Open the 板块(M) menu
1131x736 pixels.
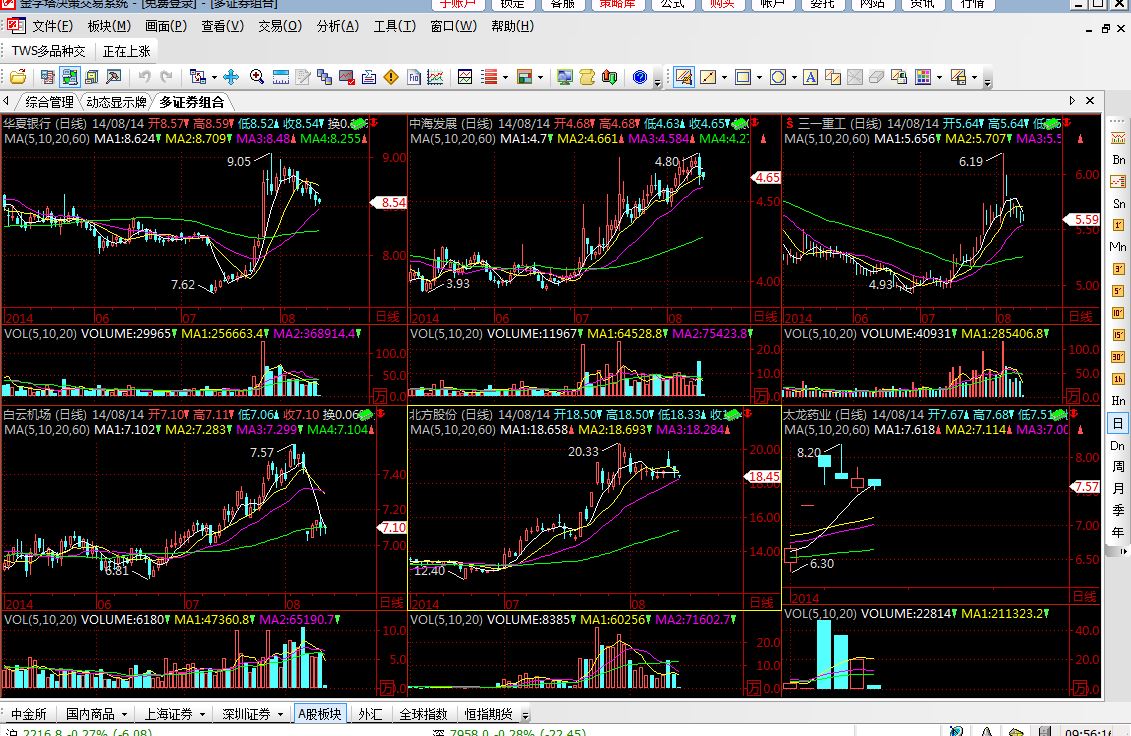click(109, 27)
